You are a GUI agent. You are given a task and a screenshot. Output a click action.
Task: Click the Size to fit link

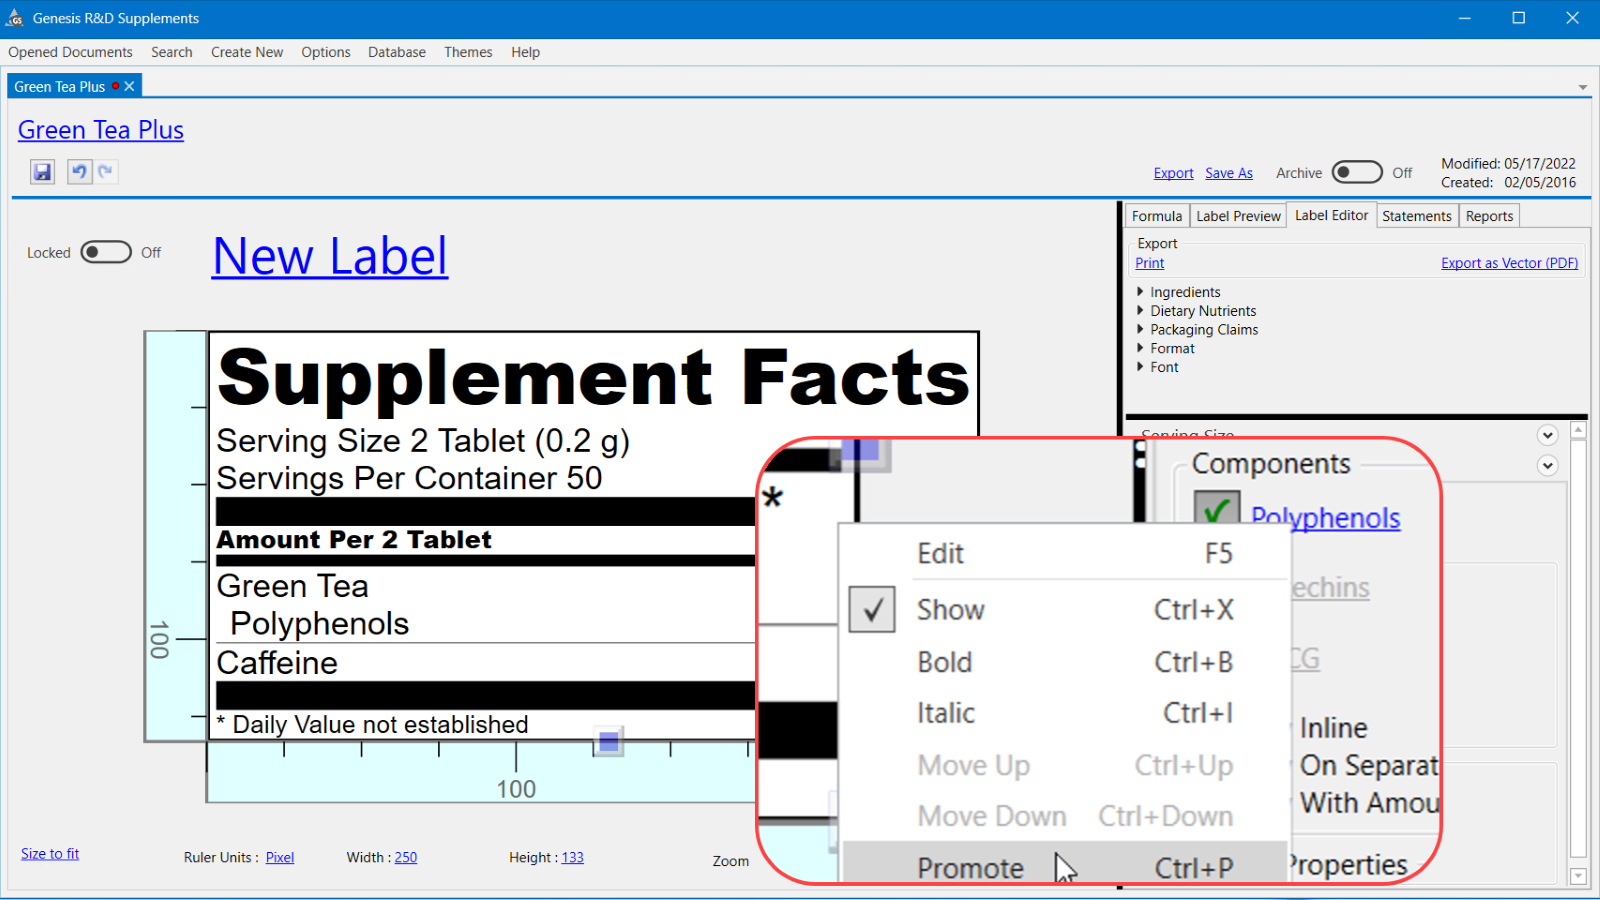(50, 854)
